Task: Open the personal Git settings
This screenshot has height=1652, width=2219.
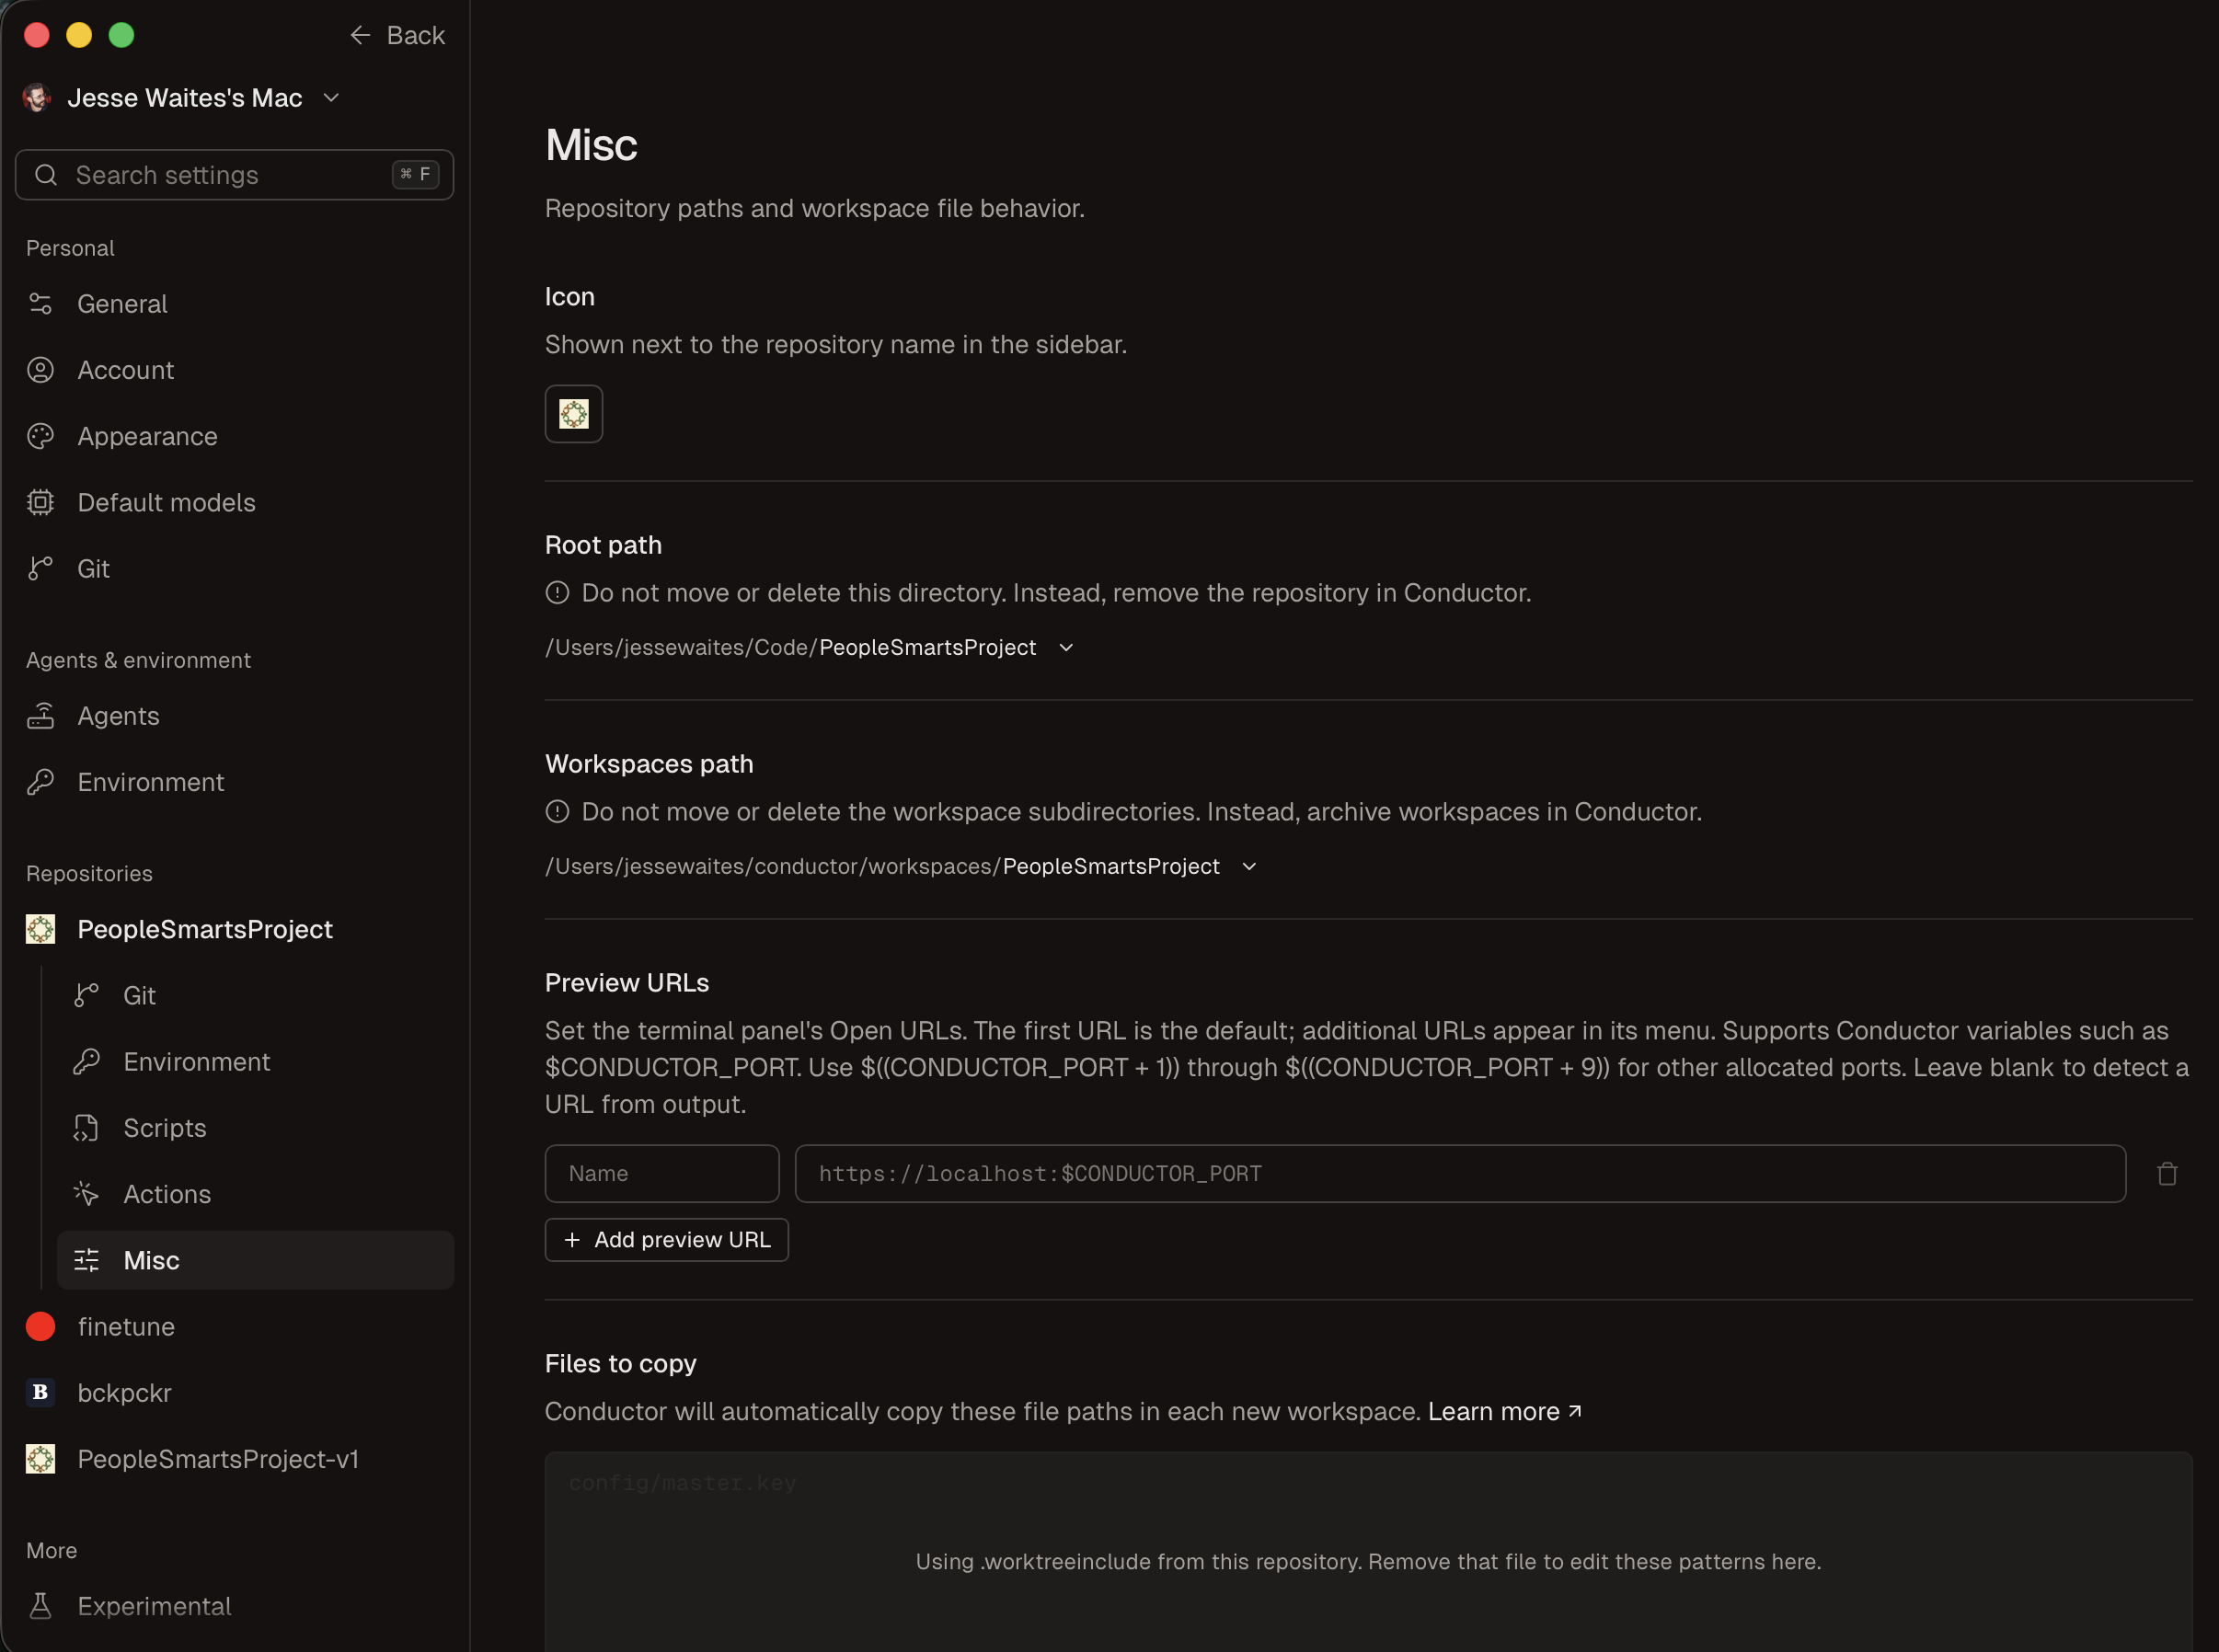Action: pos(235,568)
